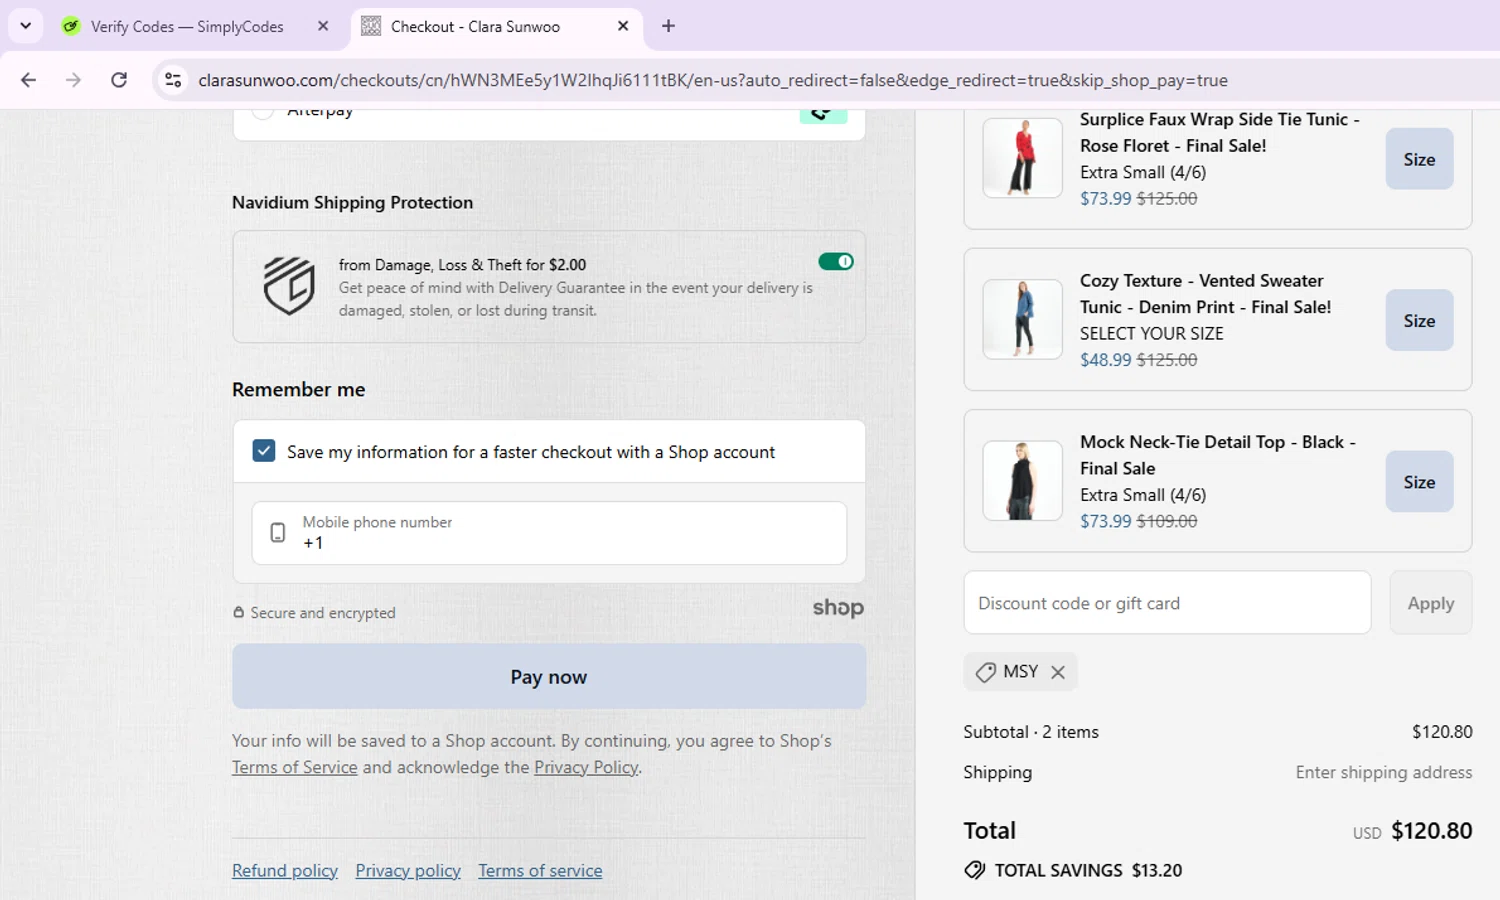Open the footer Terms of service link
Screen dimensions: 1500x900
540,871
